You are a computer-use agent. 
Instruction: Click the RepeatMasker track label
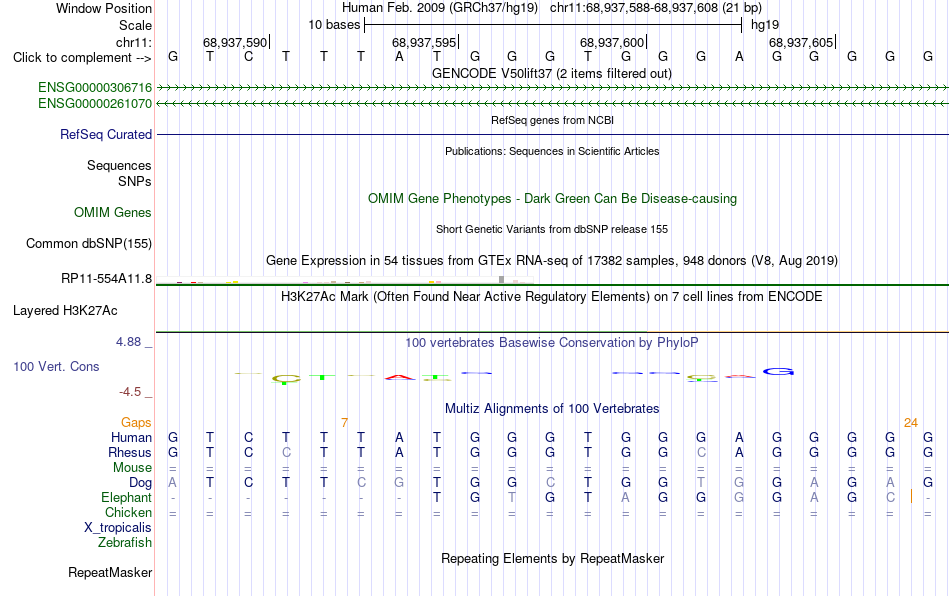(x=110, y=572)
